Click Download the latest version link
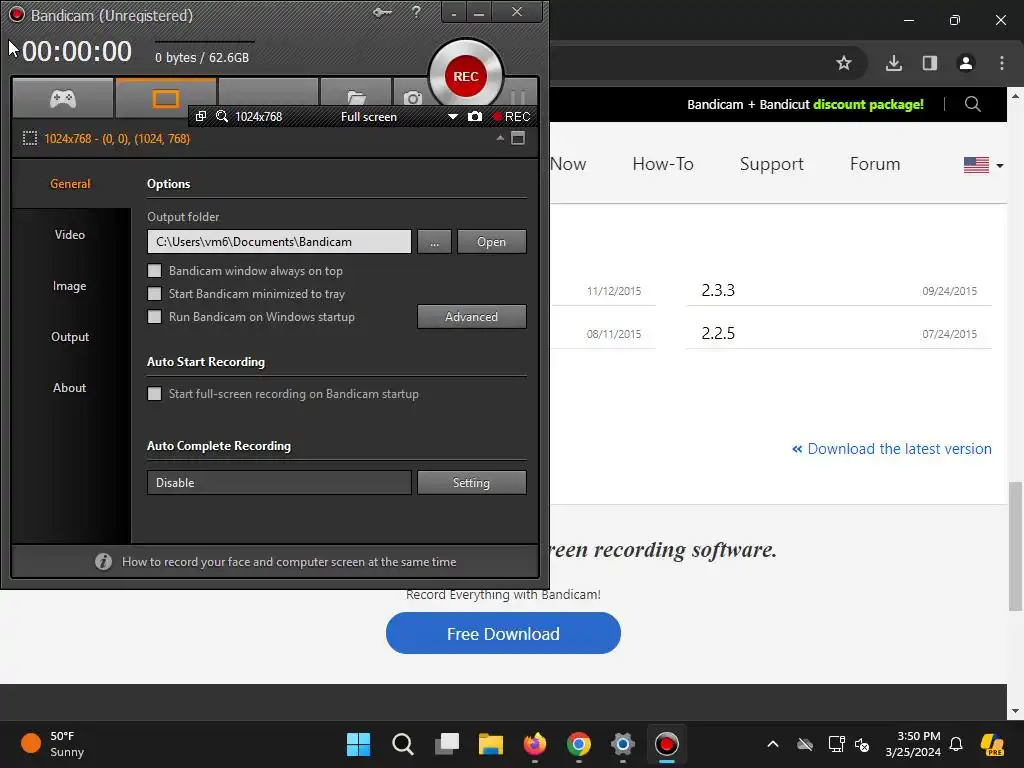 (x=892, y=449)
